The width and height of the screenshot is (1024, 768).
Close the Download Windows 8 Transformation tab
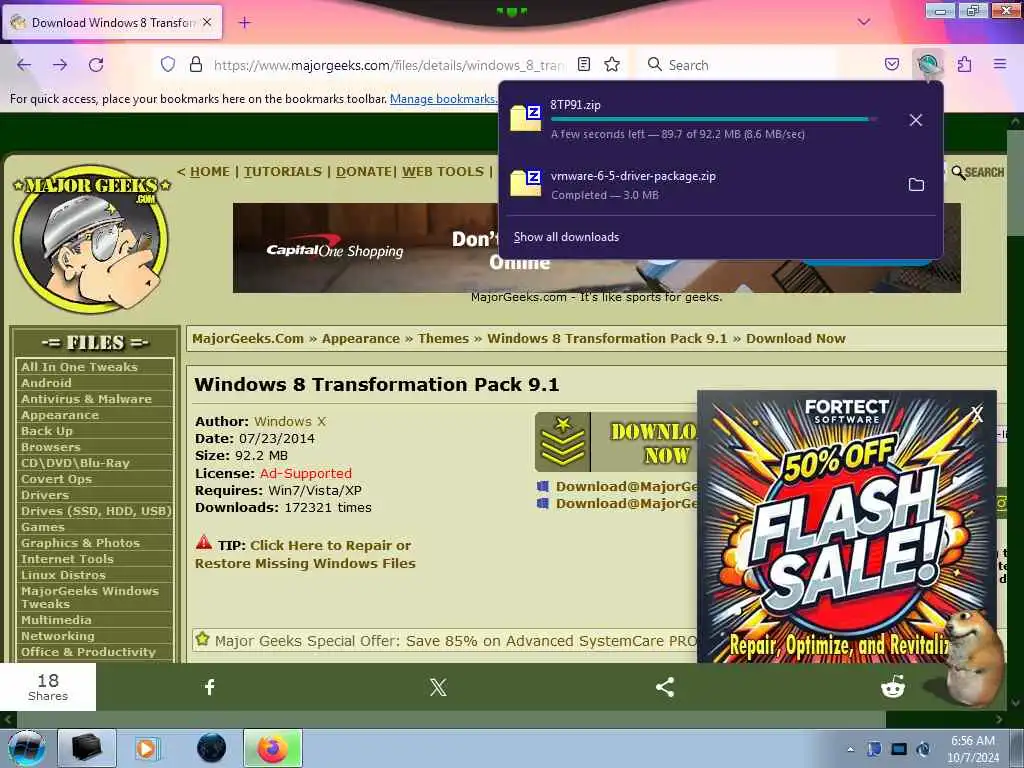(207, 22)
